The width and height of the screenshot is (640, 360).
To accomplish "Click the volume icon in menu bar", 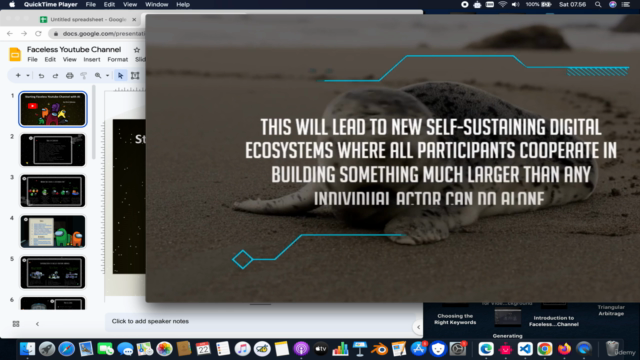I will (516, 4).
